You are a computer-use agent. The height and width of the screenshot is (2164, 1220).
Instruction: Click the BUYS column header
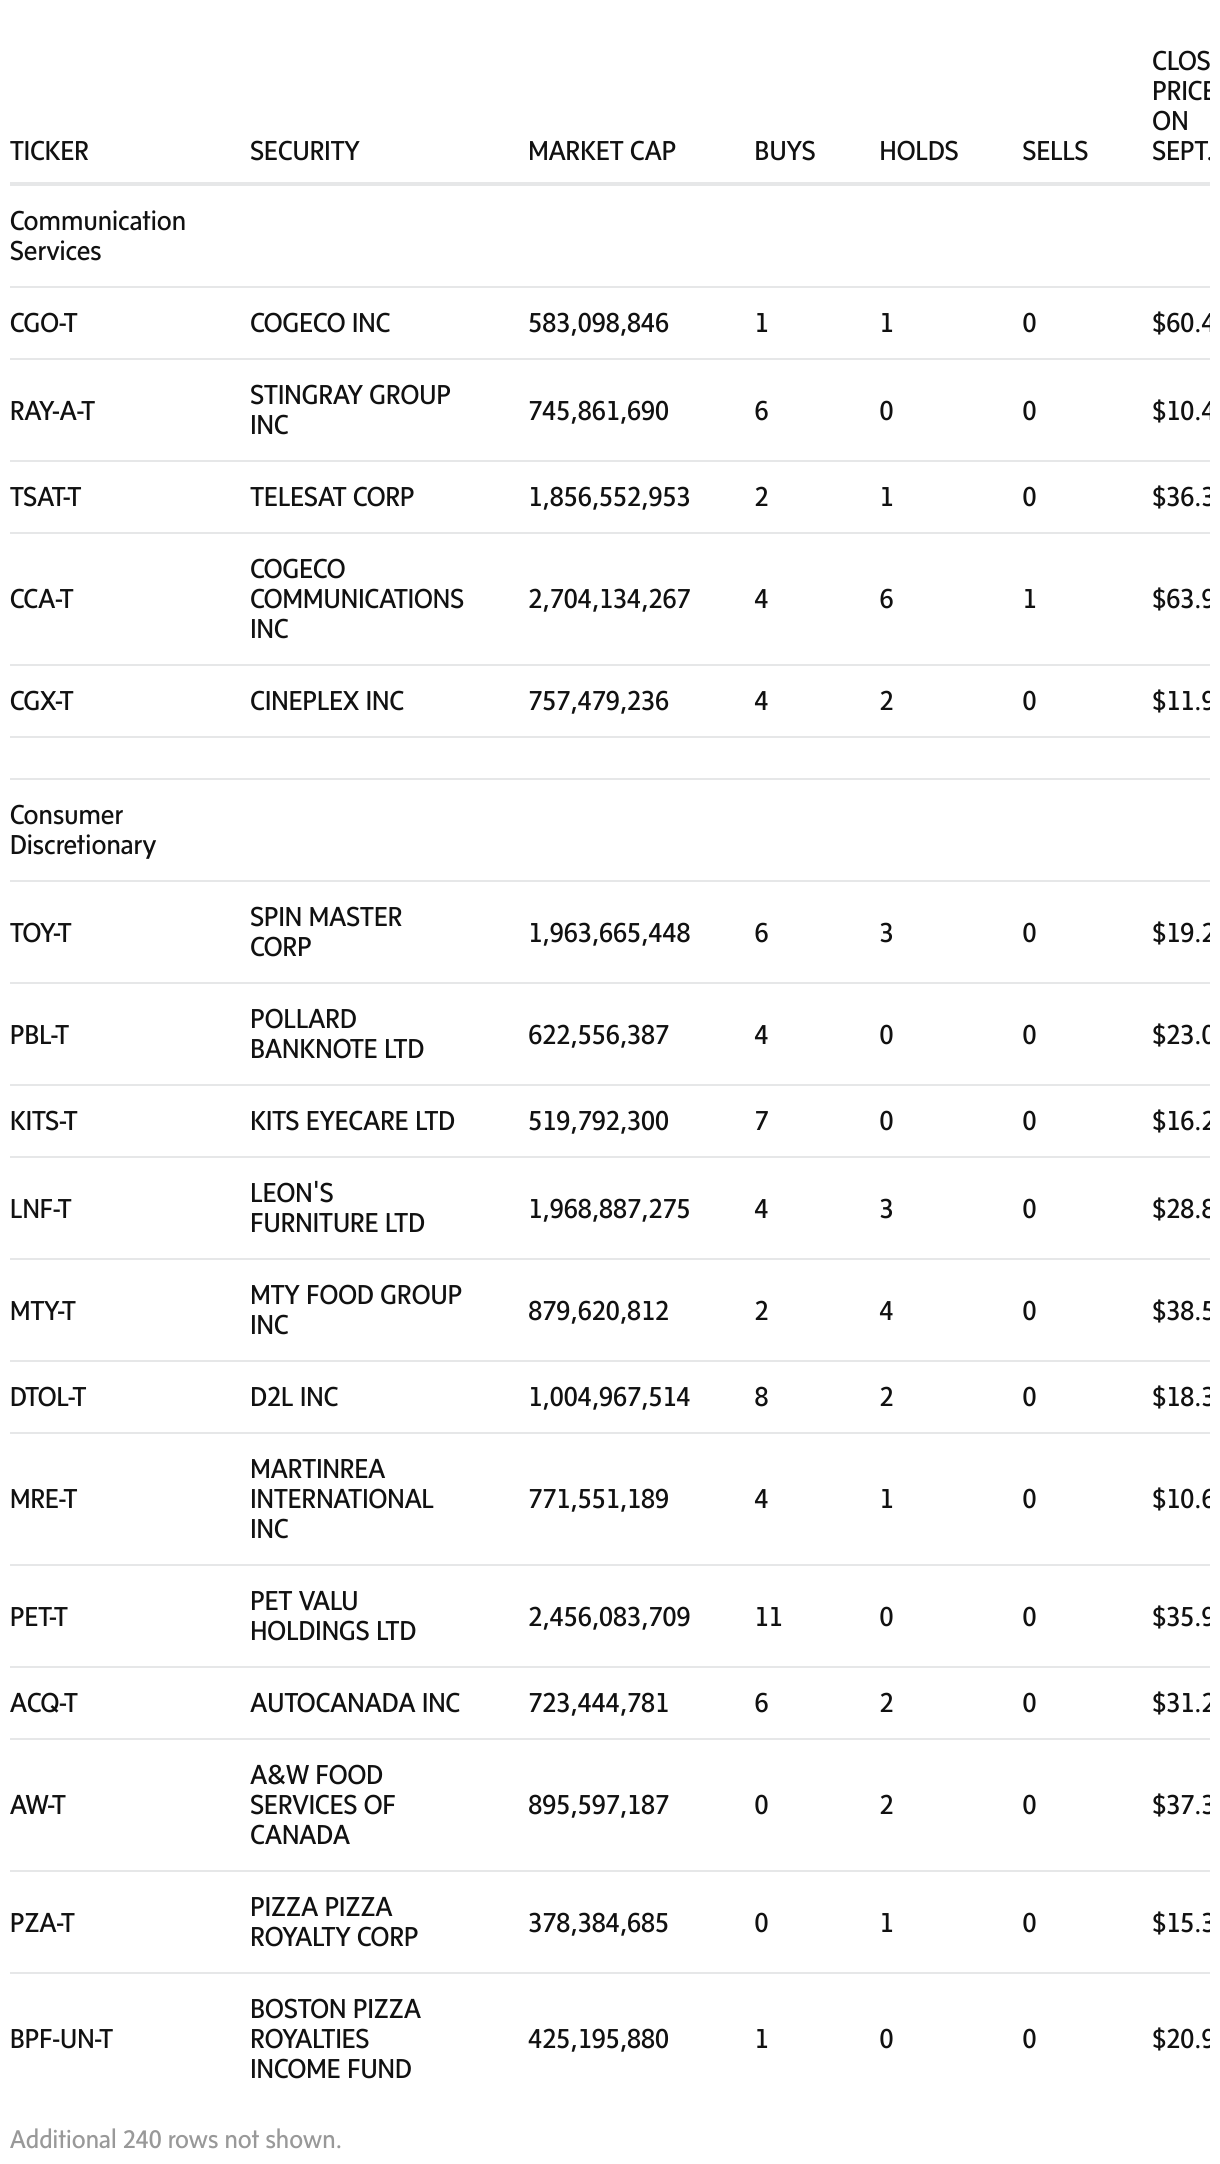pos(784,151)
